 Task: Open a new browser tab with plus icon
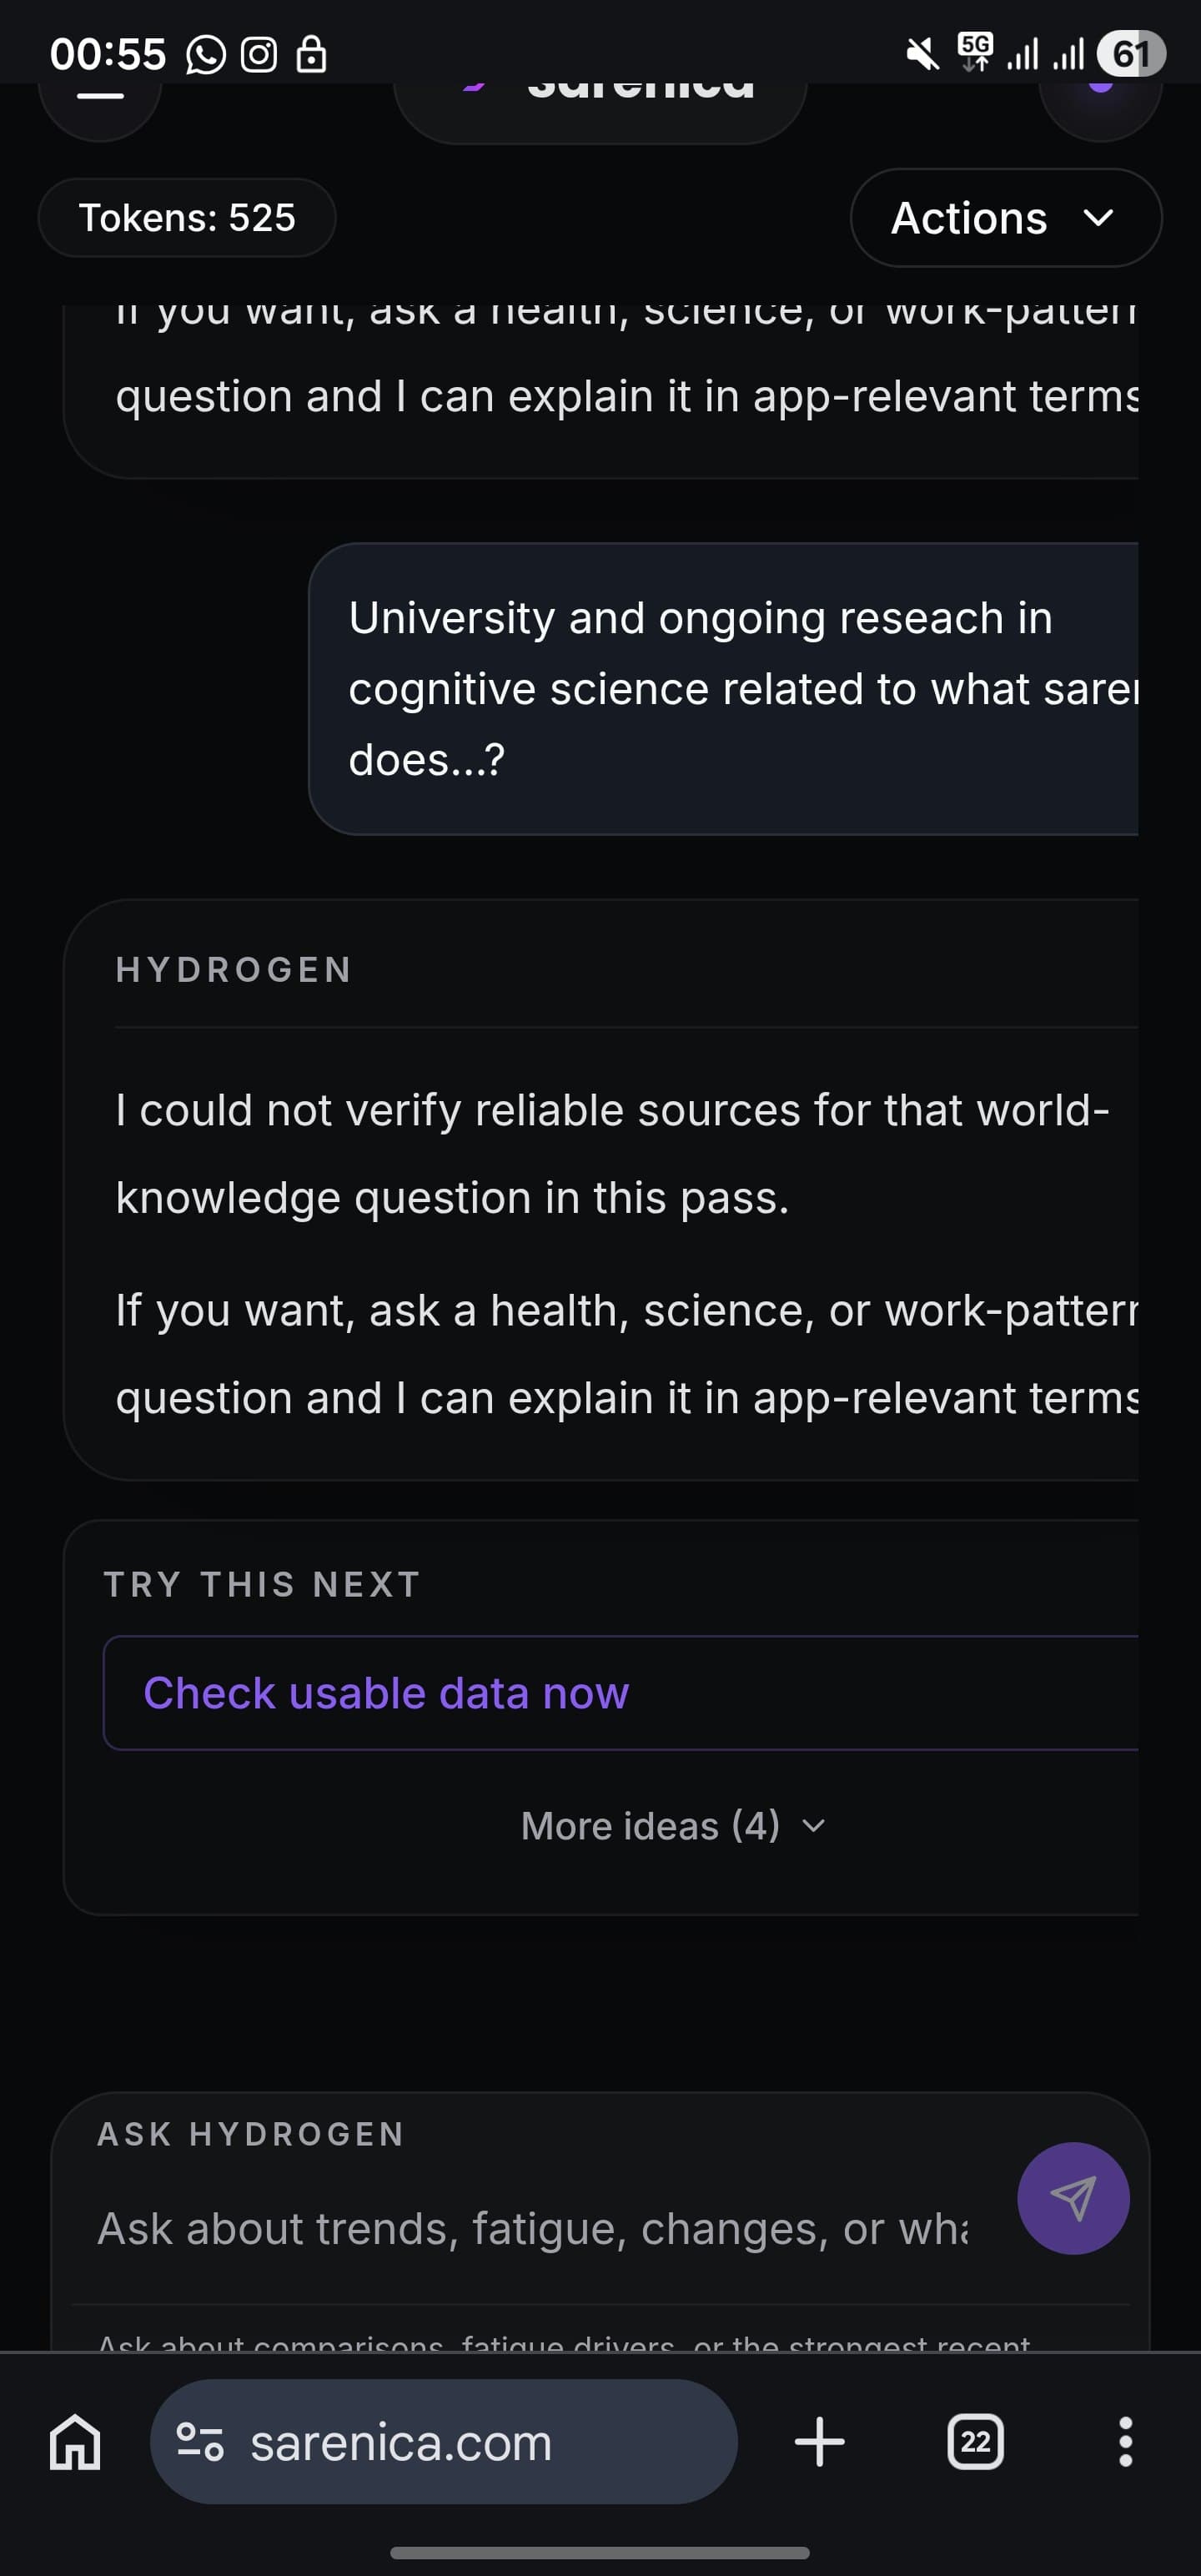pos(819,2442)
